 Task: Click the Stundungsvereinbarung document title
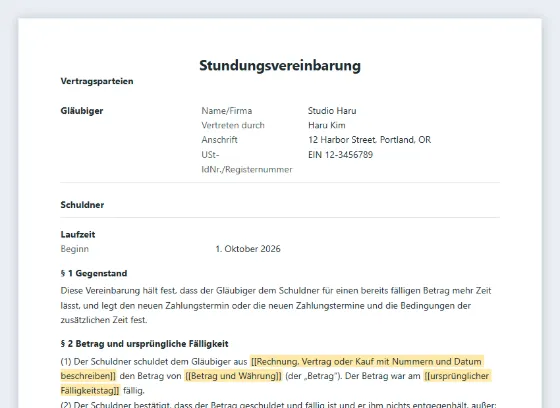pos(280,66)
